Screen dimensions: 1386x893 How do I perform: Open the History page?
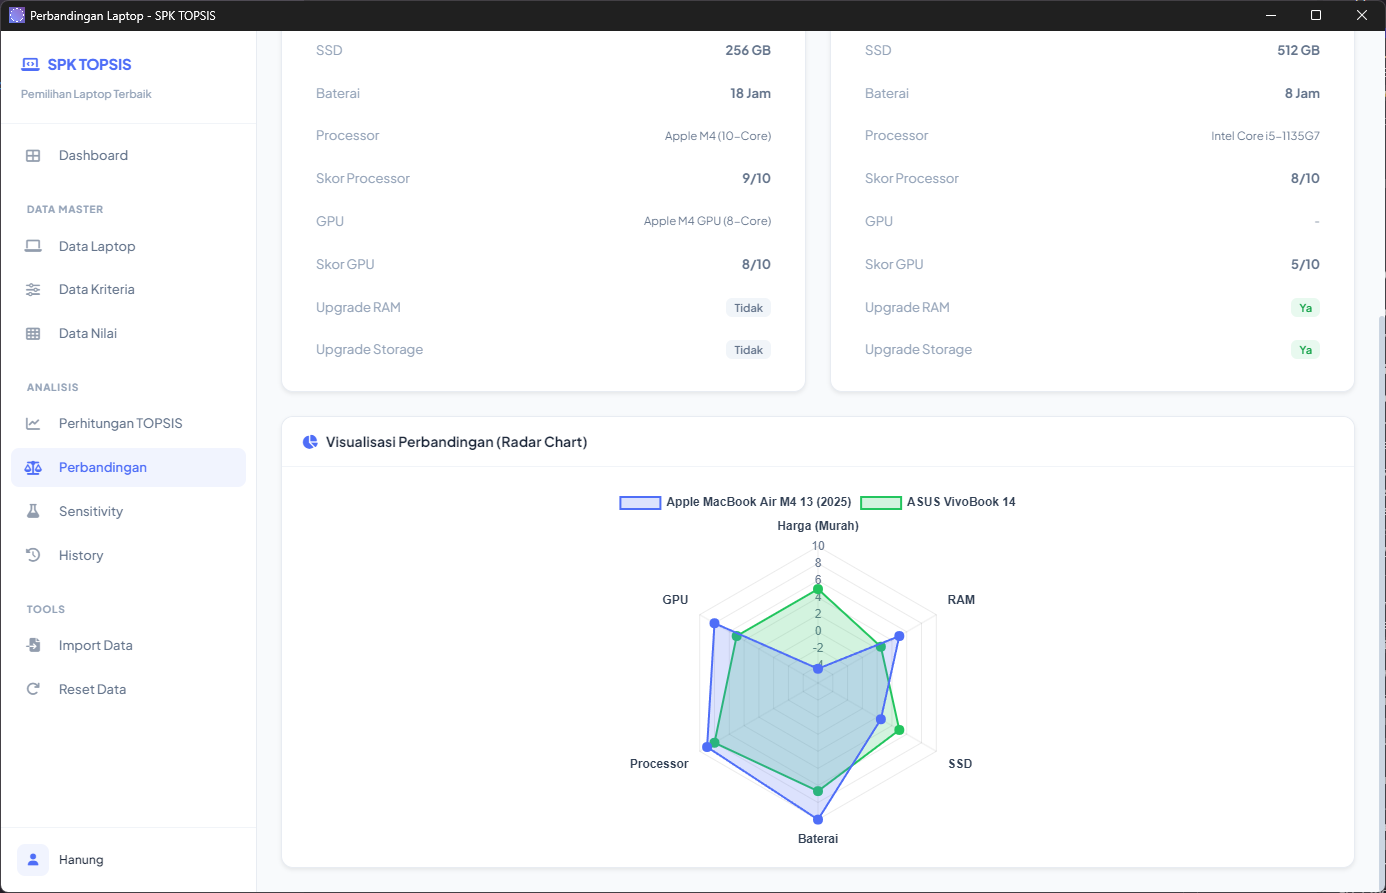click(128, 556)
